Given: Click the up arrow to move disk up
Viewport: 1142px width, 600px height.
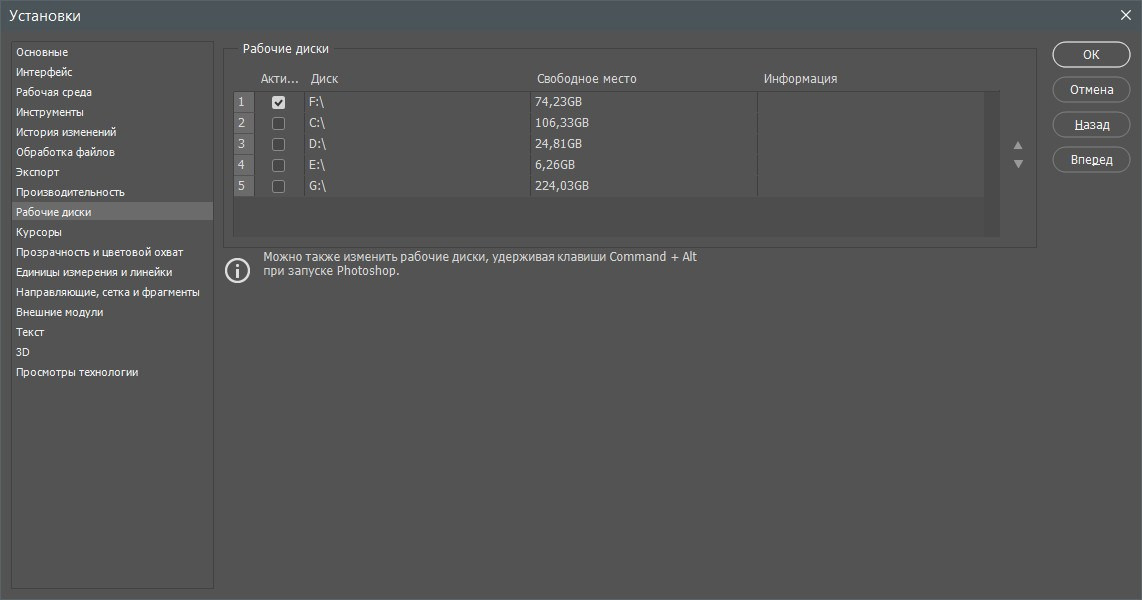Looking at the screenshot, I should [1018, 145].
